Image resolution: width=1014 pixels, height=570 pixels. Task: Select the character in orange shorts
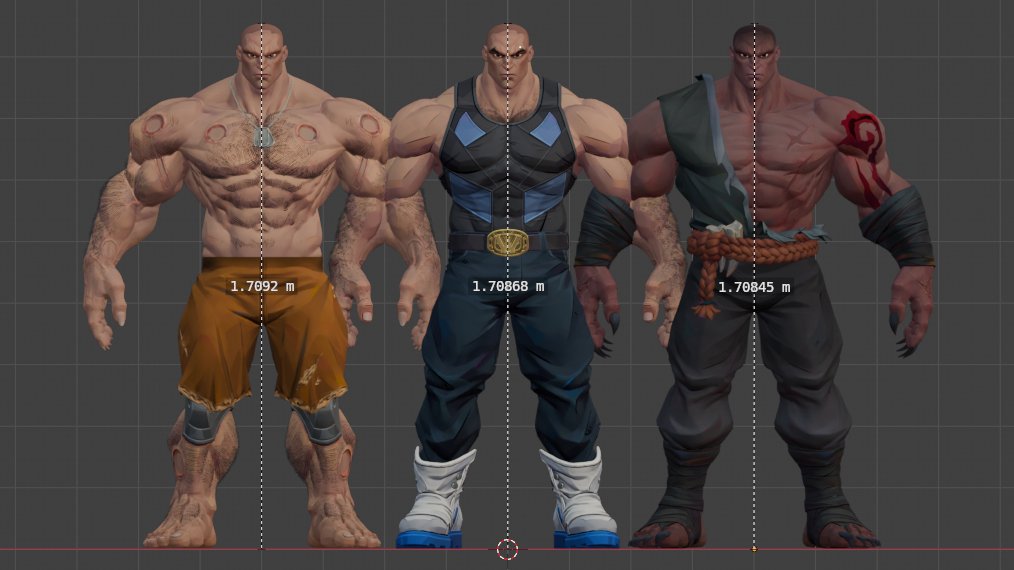click(x=261, y=285)
